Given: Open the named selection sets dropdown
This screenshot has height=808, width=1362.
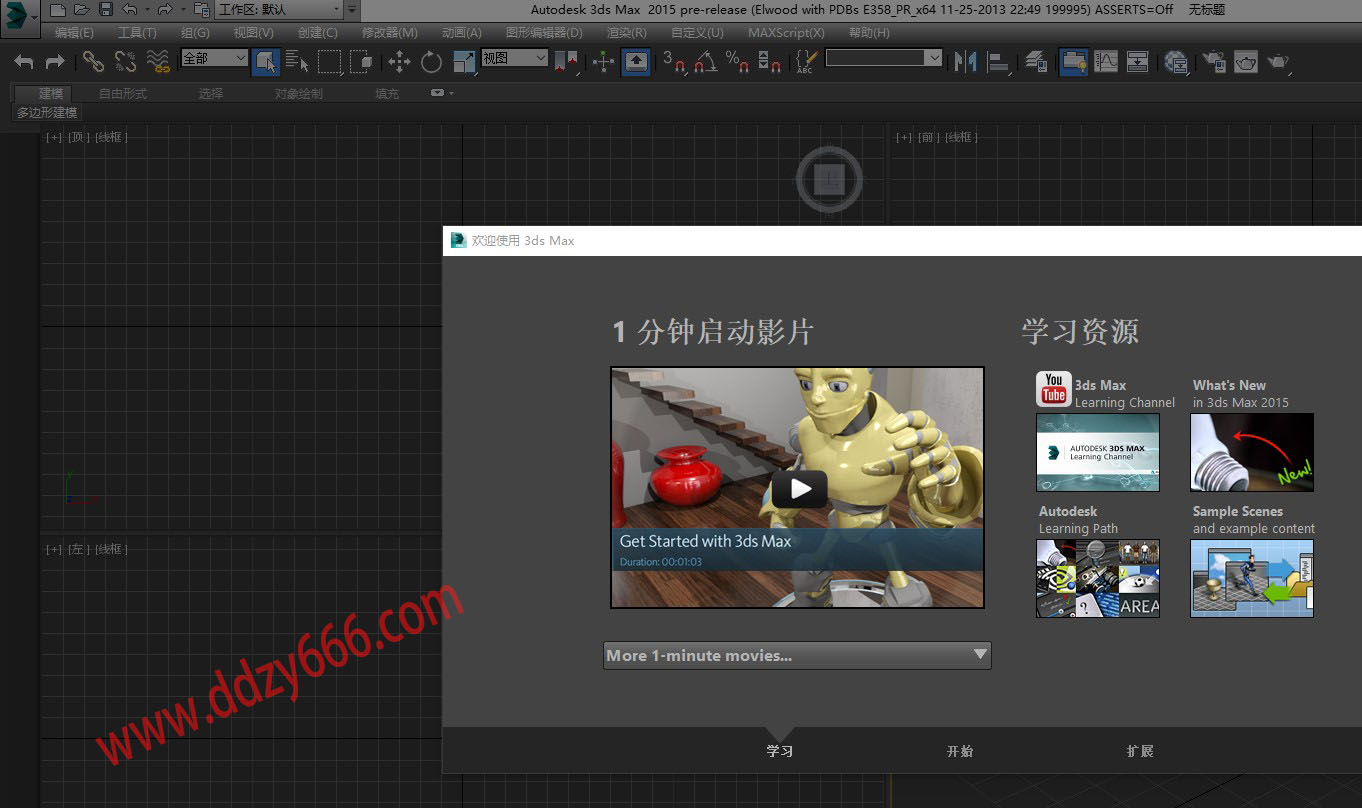Looking at the screenshot, I should 883,58.
